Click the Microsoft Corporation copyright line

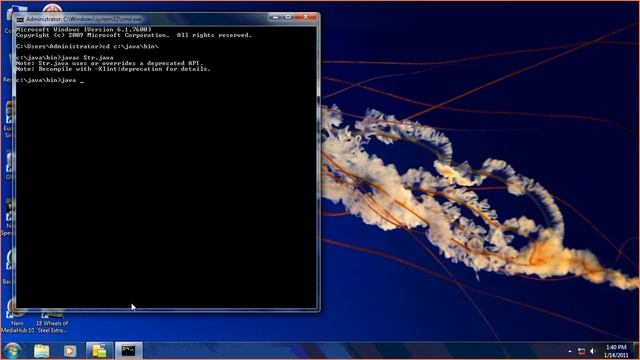point(134,35)
